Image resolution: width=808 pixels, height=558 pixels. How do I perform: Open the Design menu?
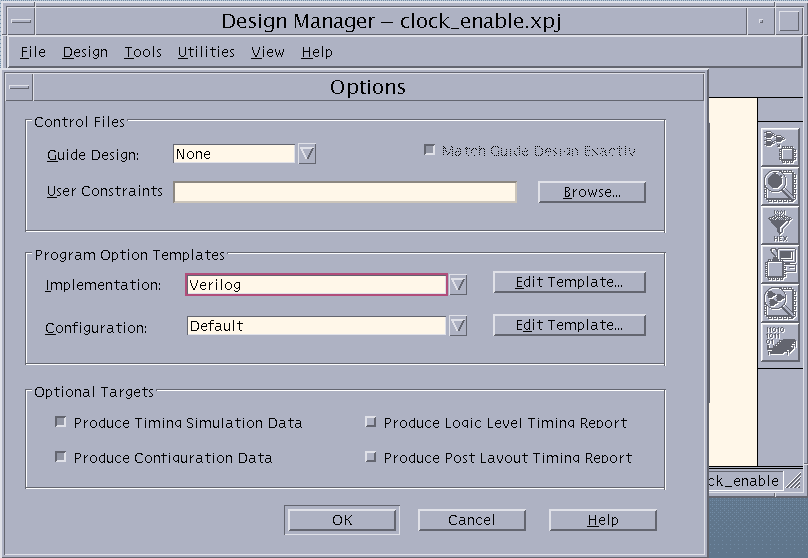pyautogui.click(x=85, y=52)
